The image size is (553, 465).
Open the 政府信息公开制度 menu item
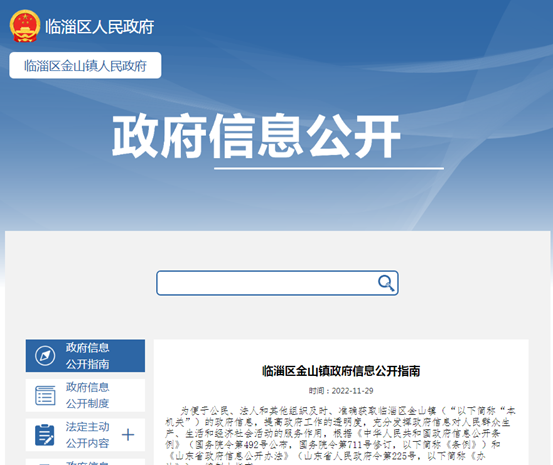[85, 395]
